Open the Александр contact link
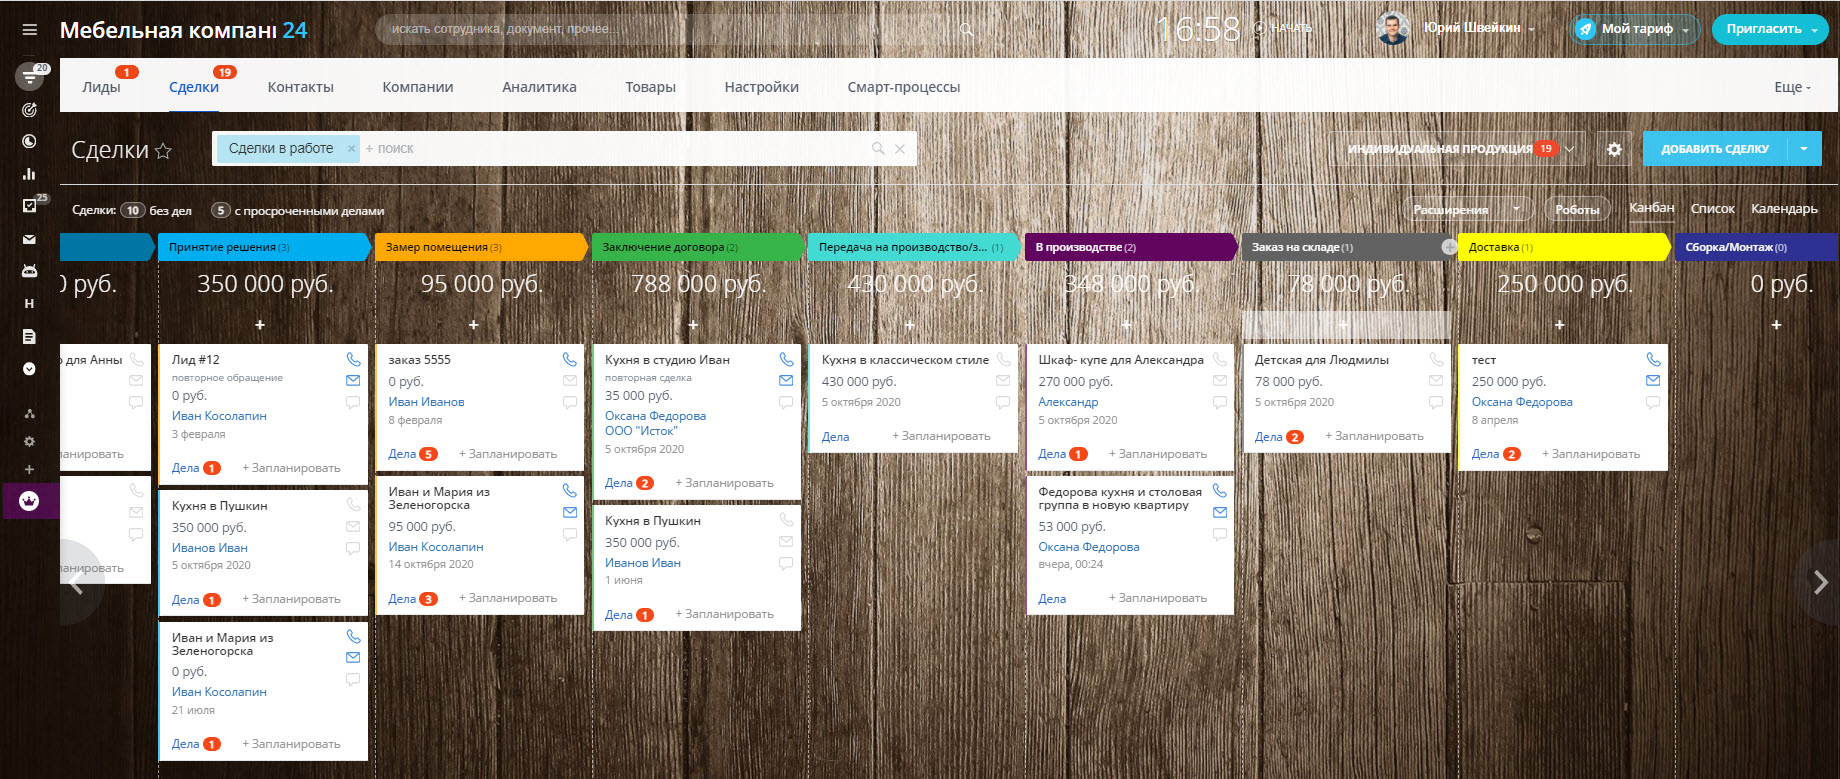 [1068, 402]
